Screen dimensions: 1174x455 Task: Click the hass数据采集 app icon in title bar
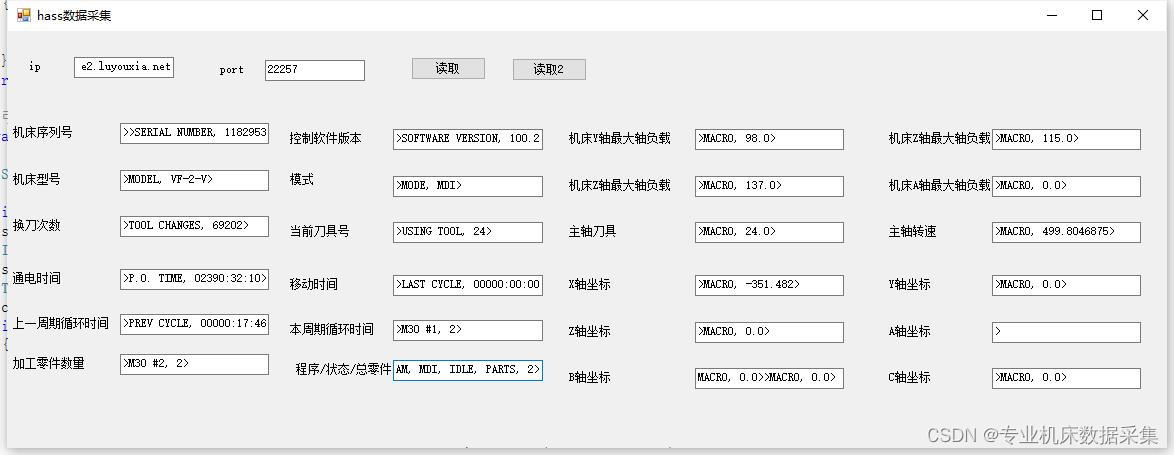point(24,15)
